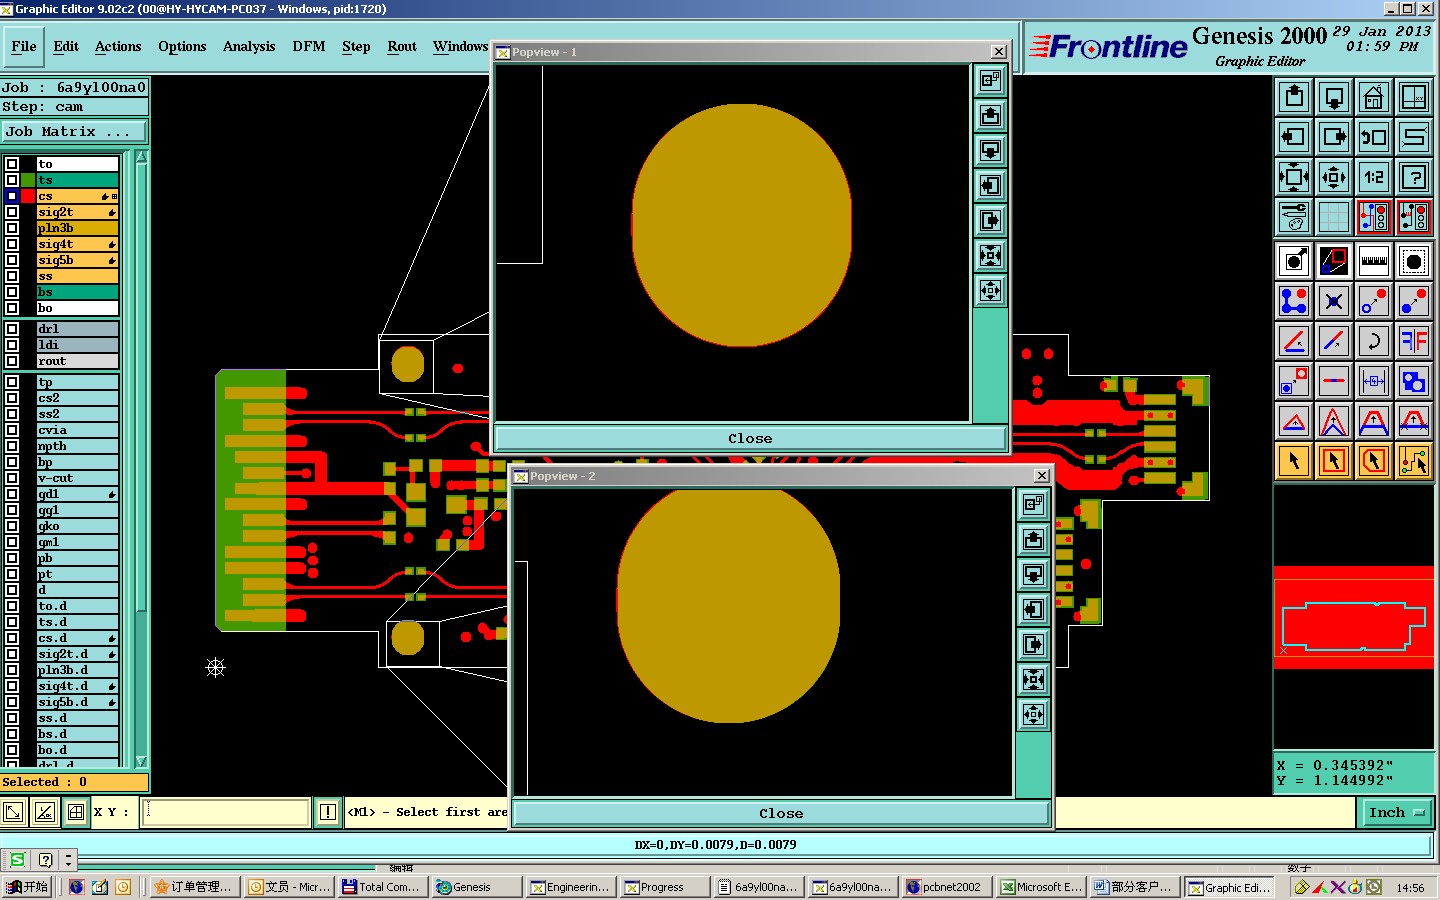
Task: Pan view left in main toolbar
Action: 1294,137
